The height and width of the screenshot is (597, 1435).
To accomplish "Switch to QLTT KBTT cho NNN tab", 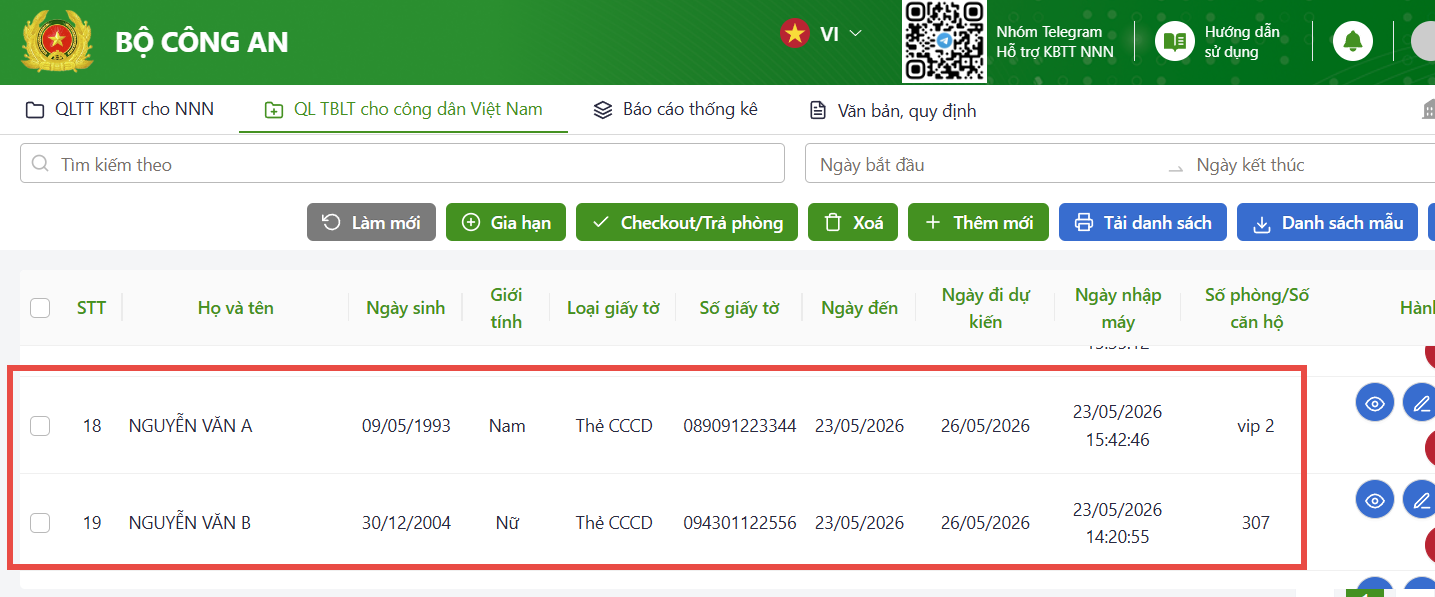I will [119, 109].
